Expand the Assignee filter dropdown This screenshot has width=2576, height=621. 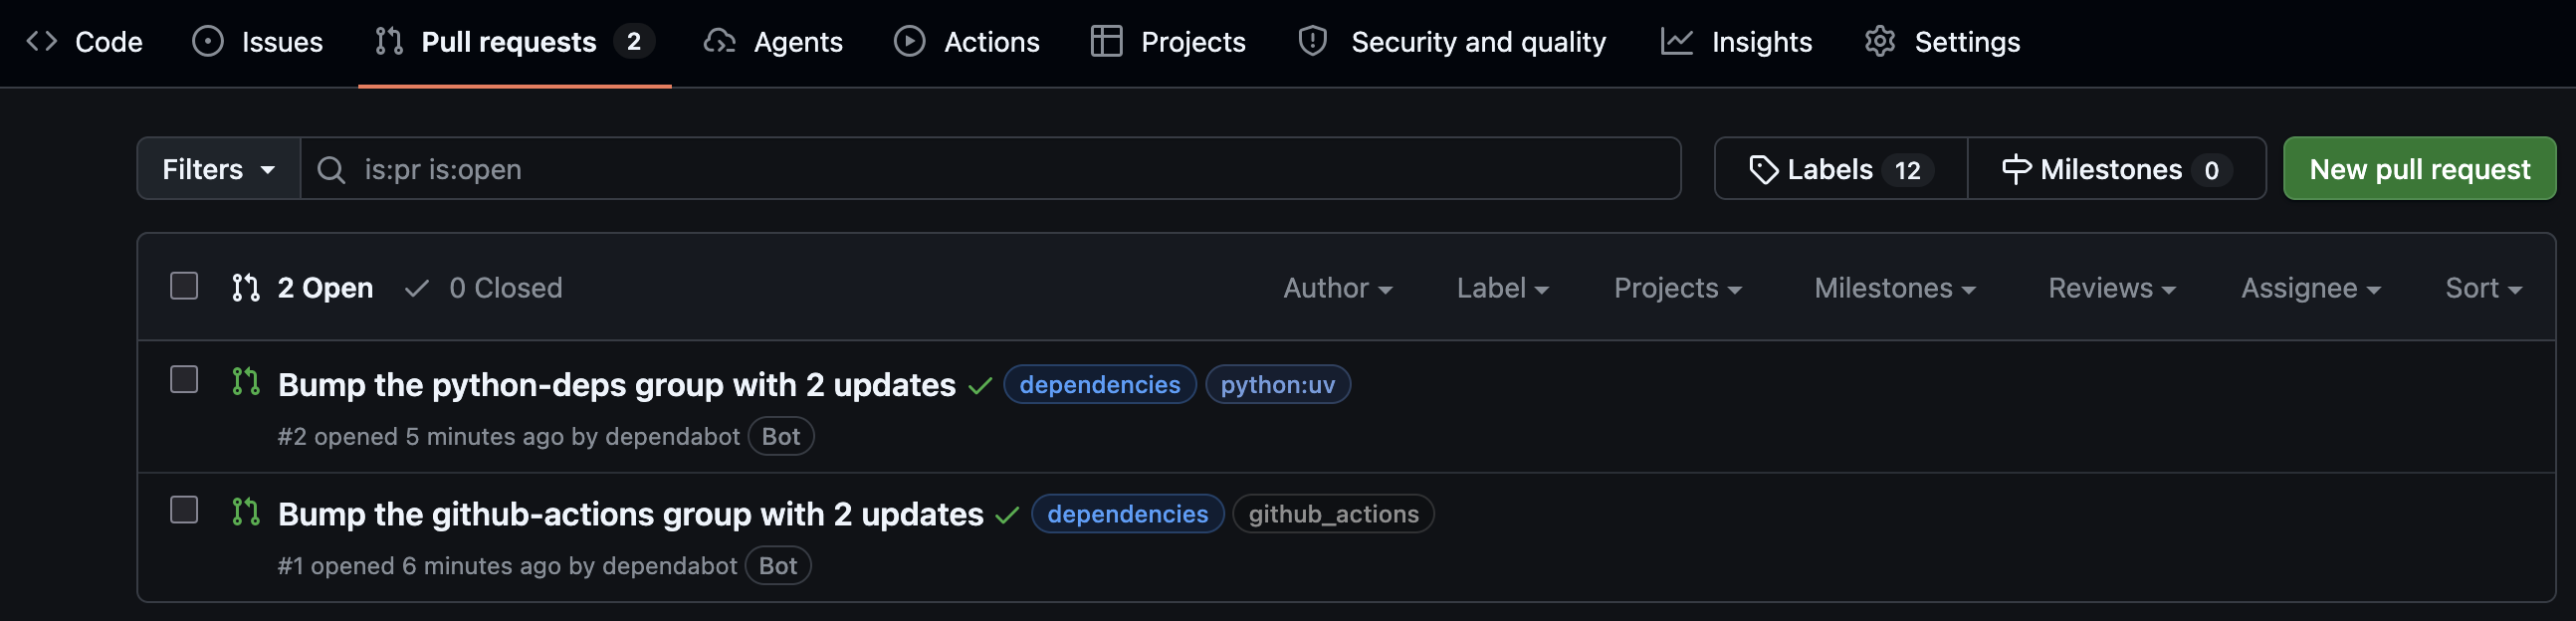click(2311, 288)
